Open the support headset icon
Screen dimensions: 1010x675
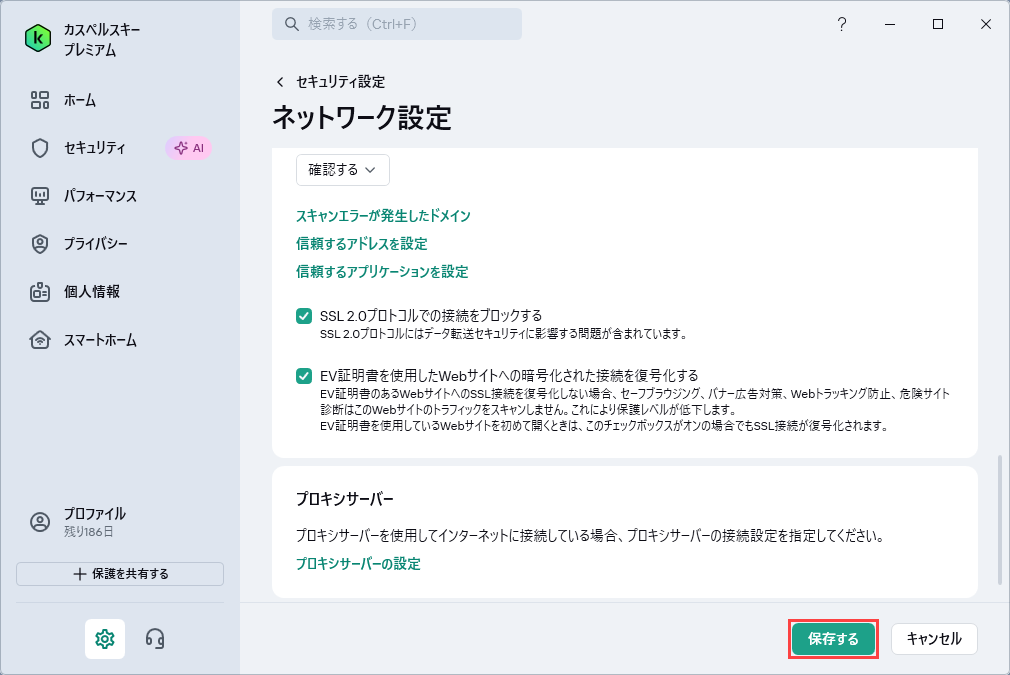155,639
